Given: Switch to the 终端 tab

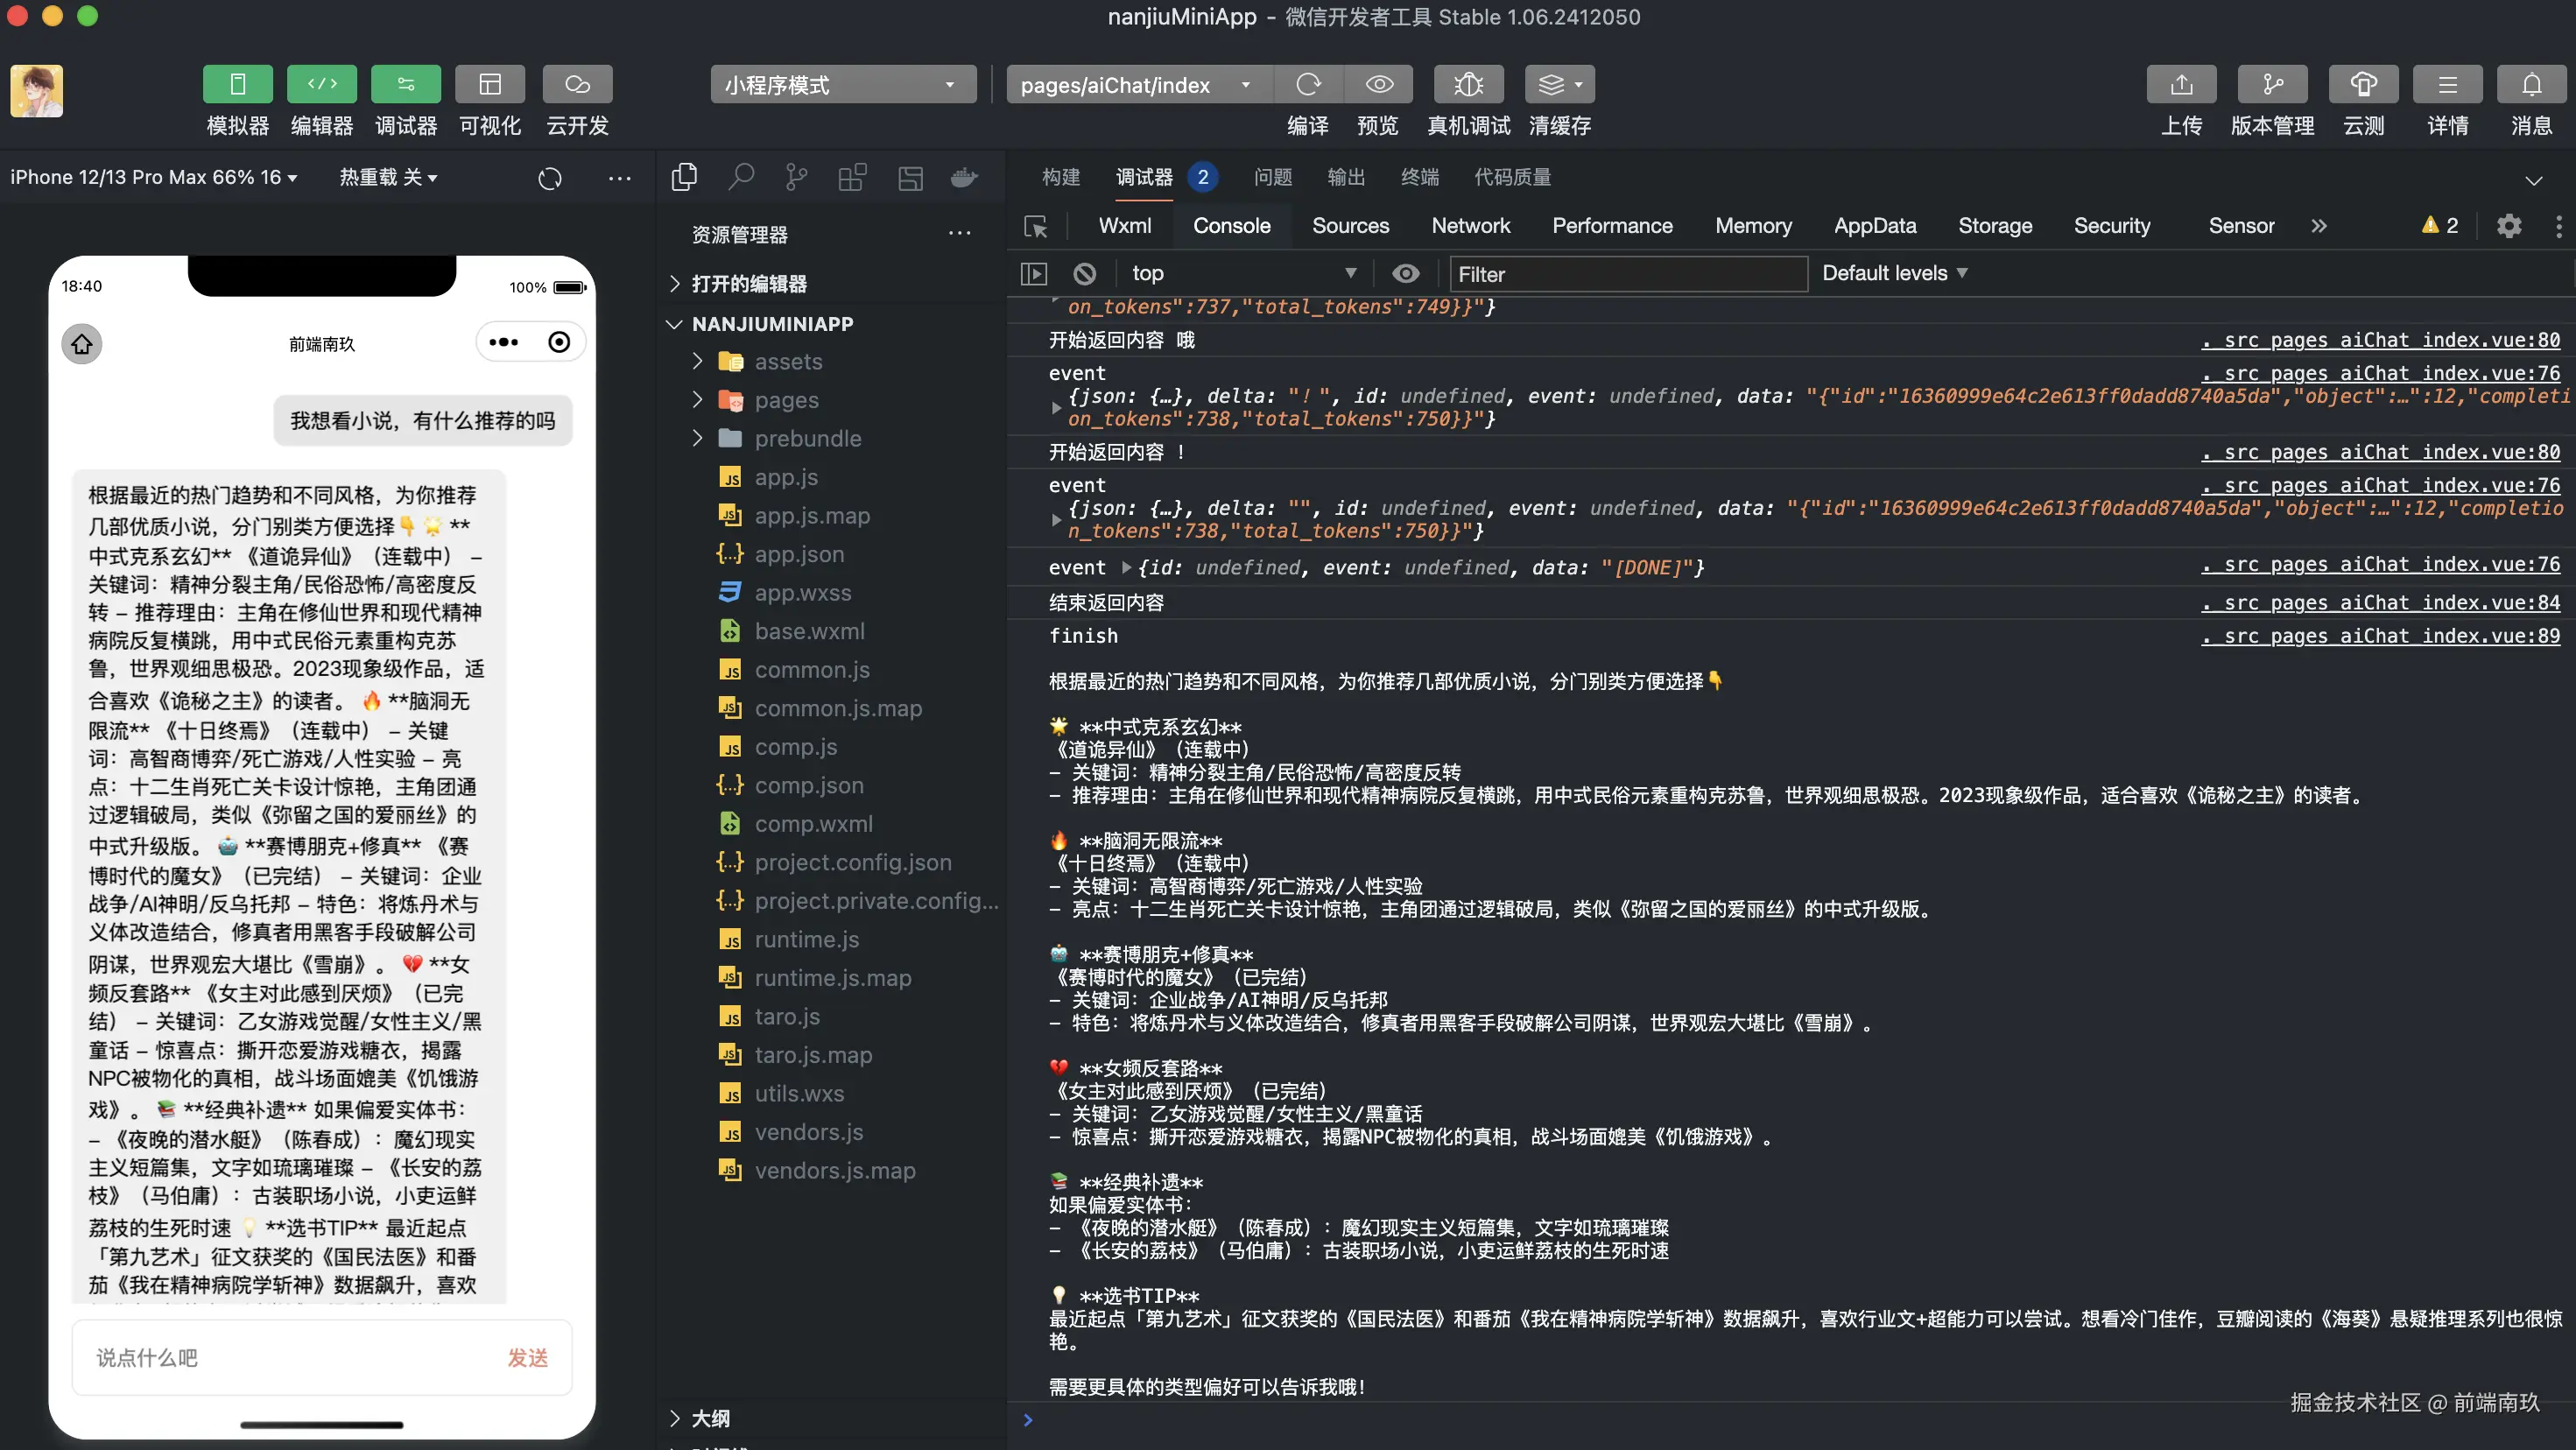Looking at the screenshot, I should [1419, 177].
